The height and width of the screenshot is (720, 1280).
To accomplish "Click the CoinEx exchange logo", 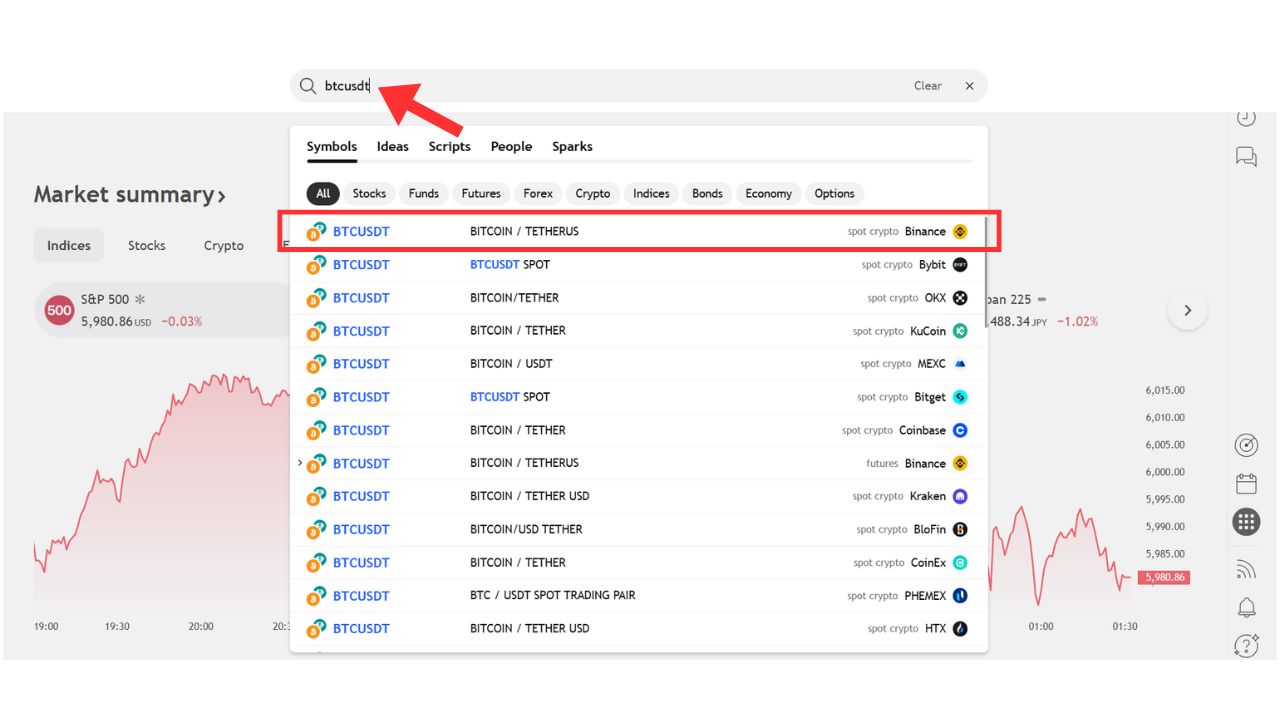I will (x=960, y=562).
